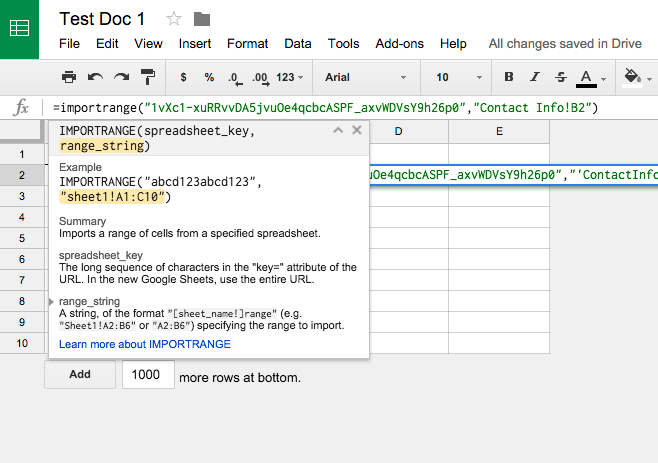
Task: Open the Arial font dropdown
Action: point(366,77)
